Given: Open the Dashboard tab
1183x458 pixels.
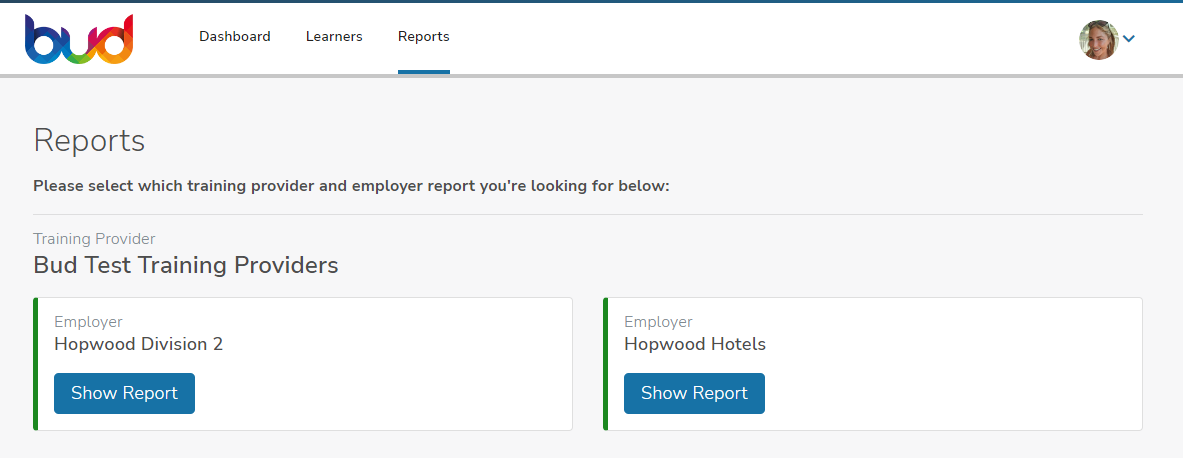Looking at the screenshot, I should pos(234,36).
